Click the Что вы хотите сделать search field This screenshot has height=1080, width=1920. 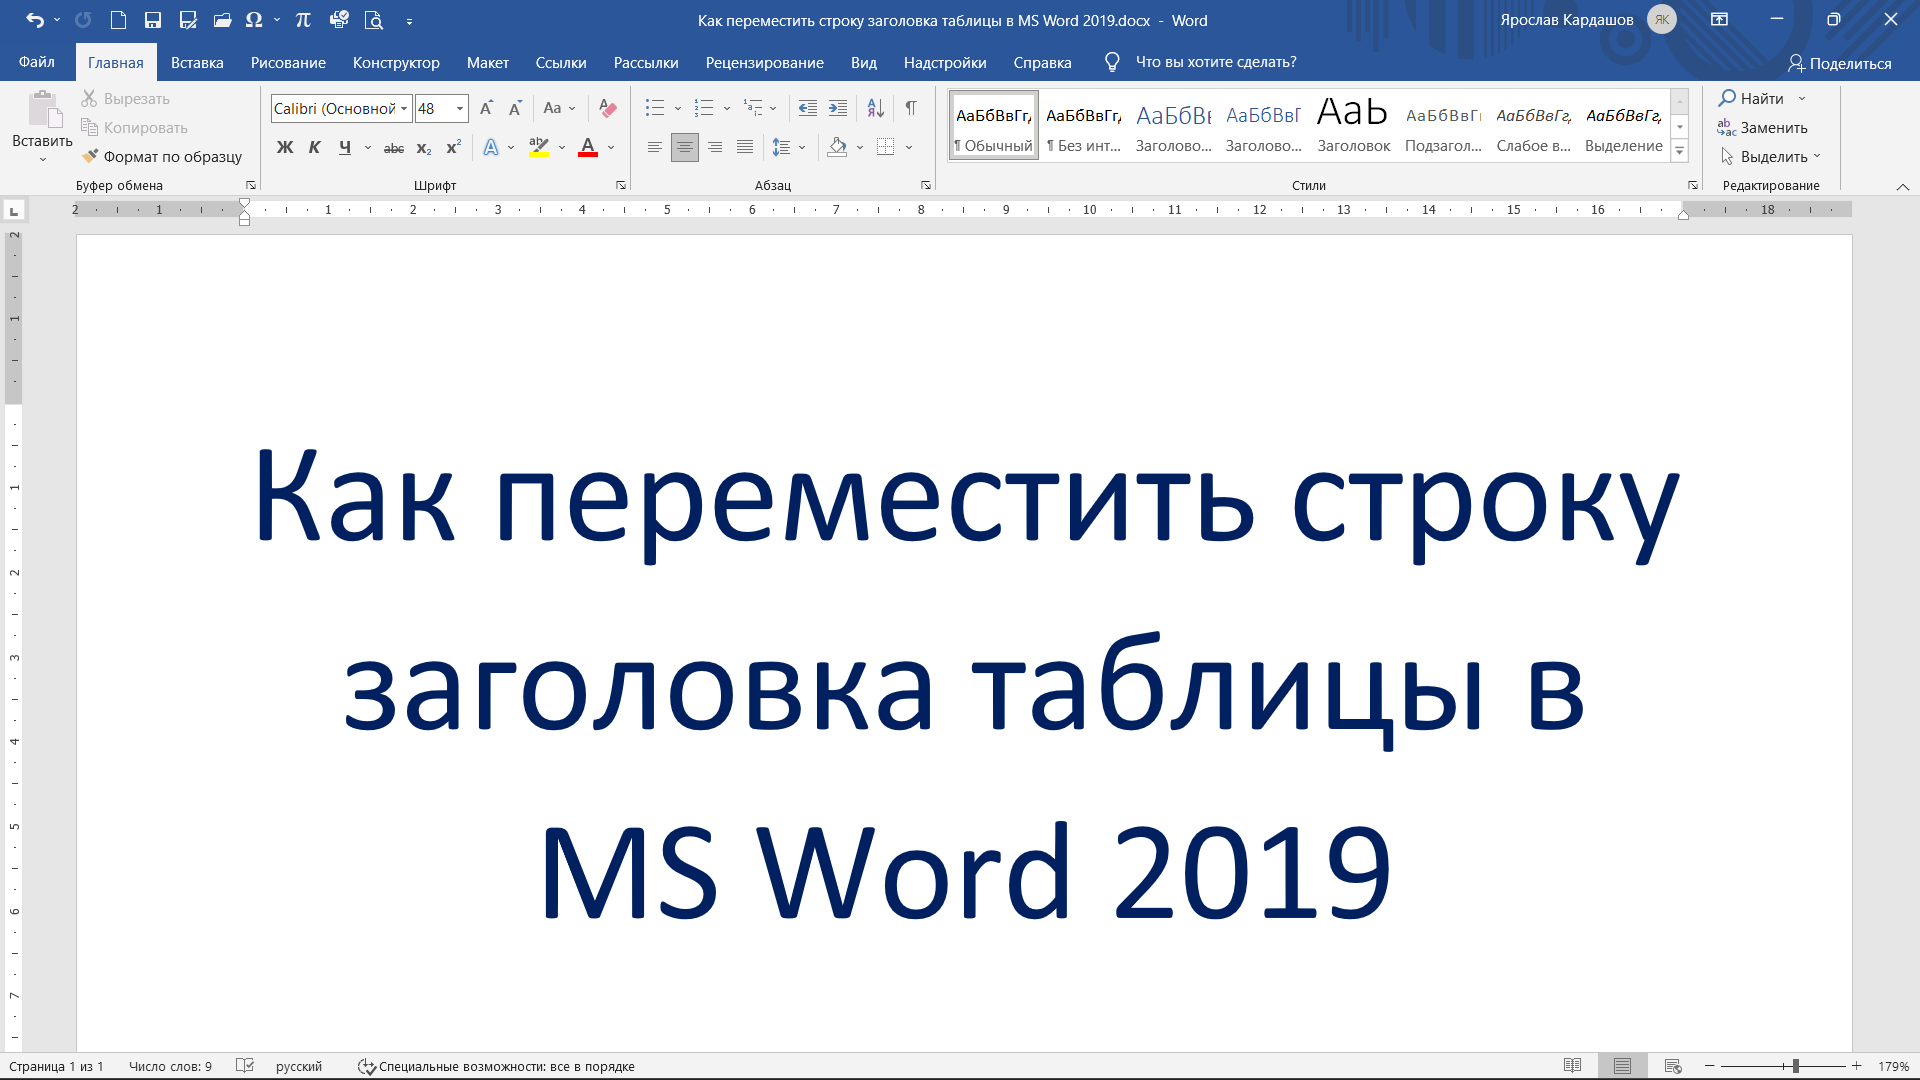click(1216, 62)
